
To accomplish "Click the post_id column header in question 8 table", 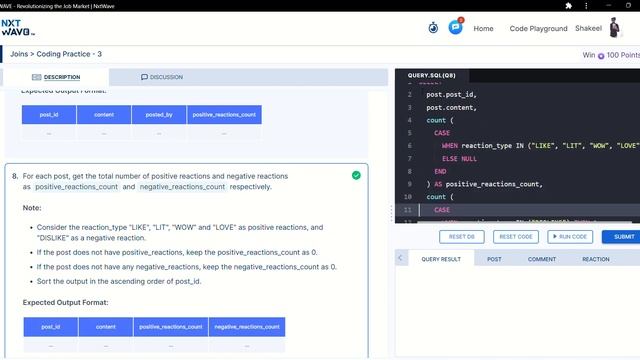I will tap(51, 327).
